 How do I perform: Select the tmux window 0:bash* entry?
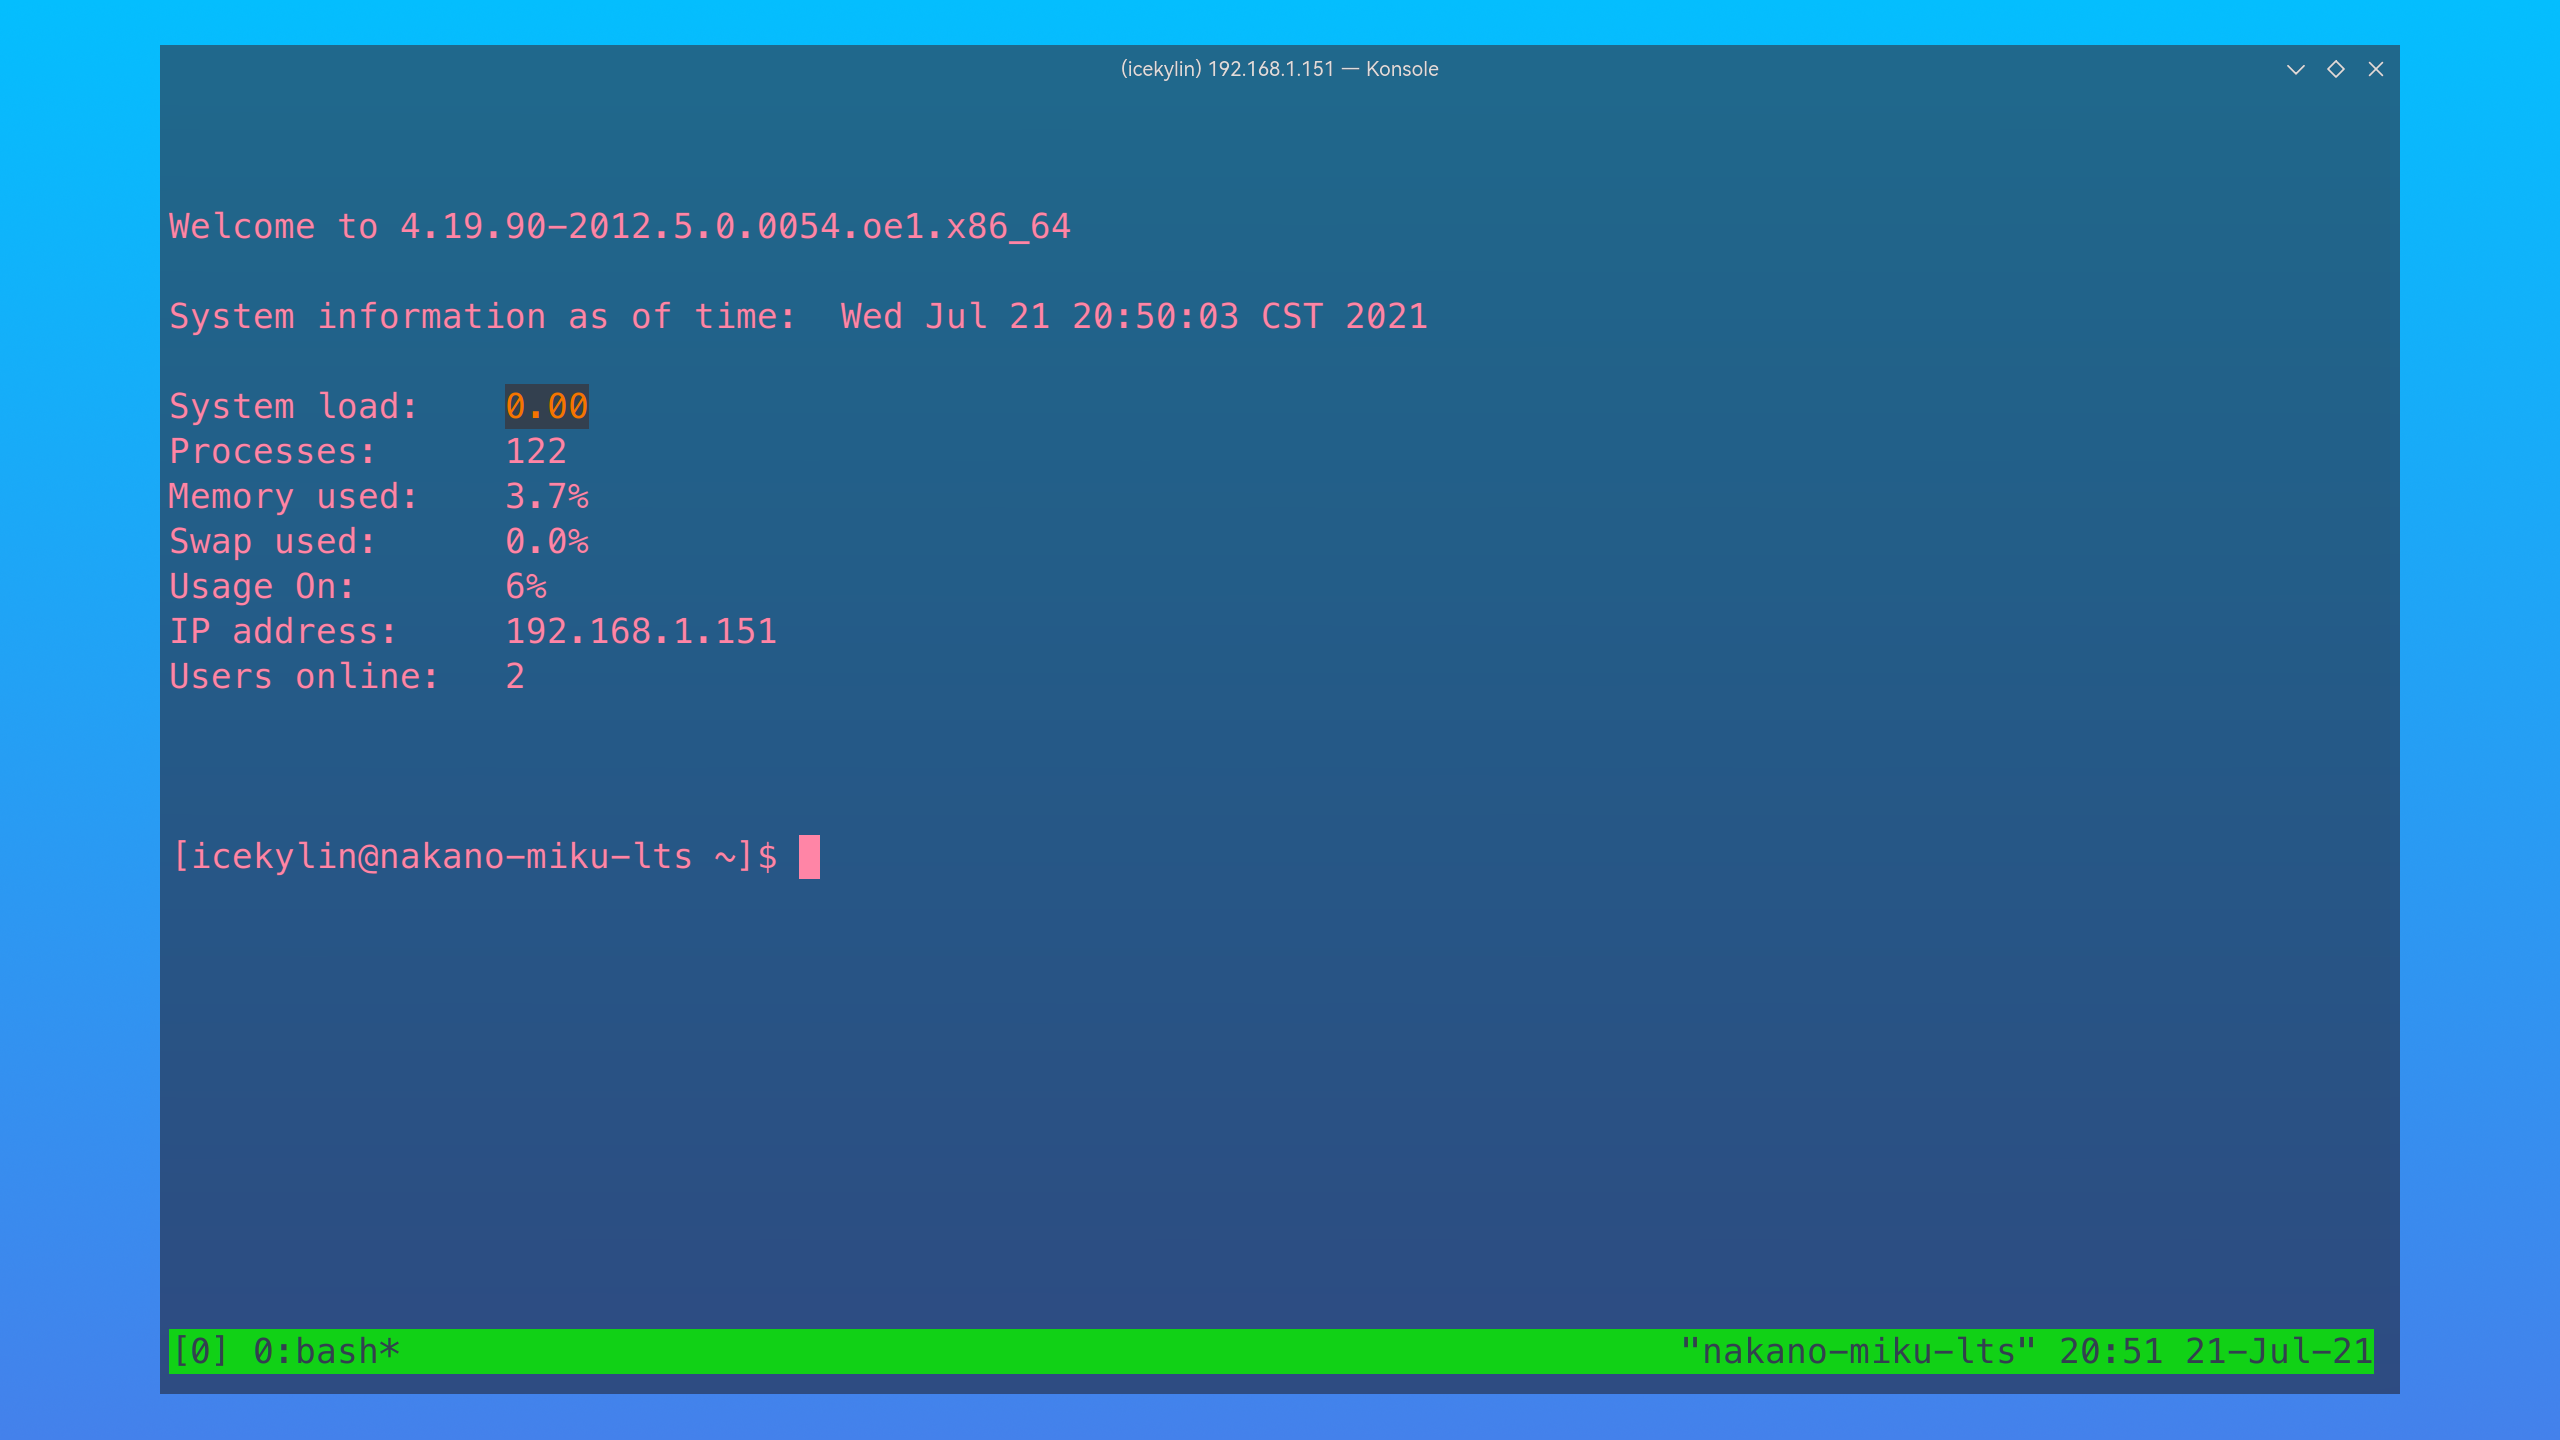coord(326,1352)
